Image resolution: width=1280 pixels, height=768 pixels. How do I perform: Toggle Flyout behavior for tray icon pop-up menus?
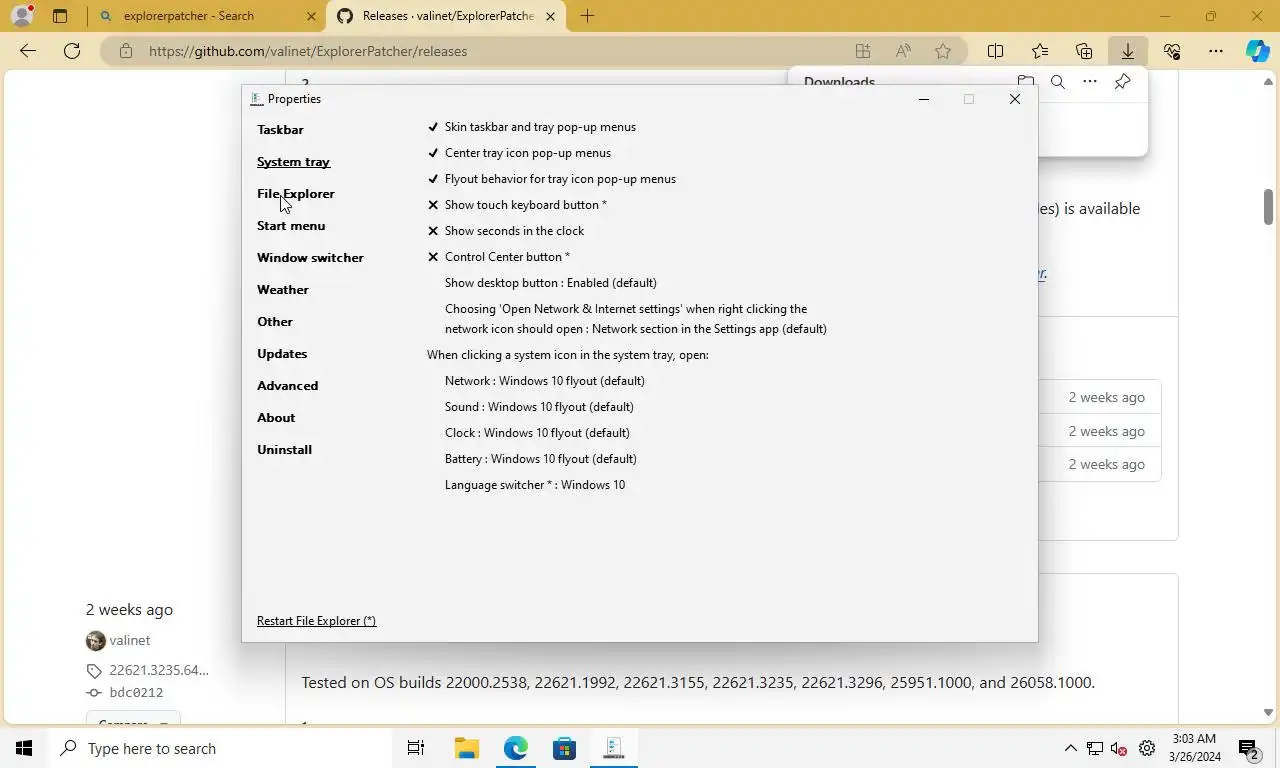(x=551, y=179)
